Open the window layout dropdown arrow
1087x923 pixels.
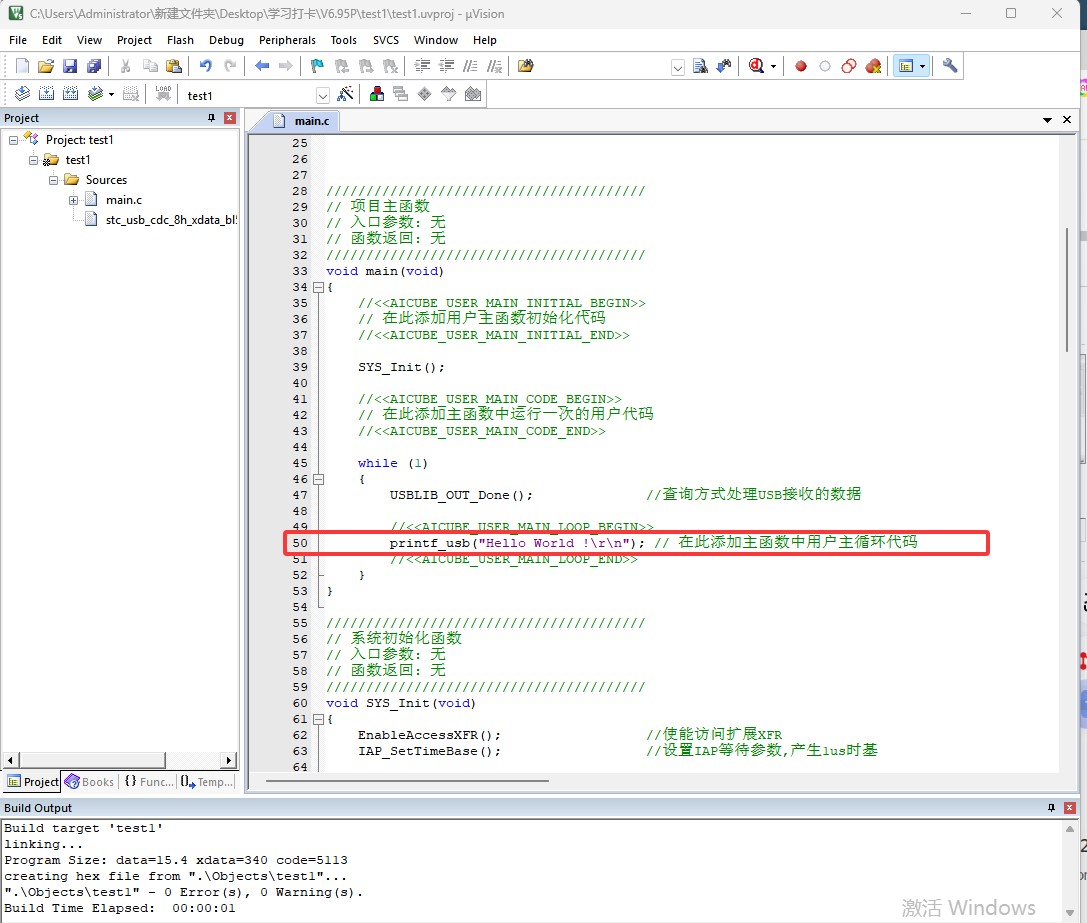click(922, 67)
